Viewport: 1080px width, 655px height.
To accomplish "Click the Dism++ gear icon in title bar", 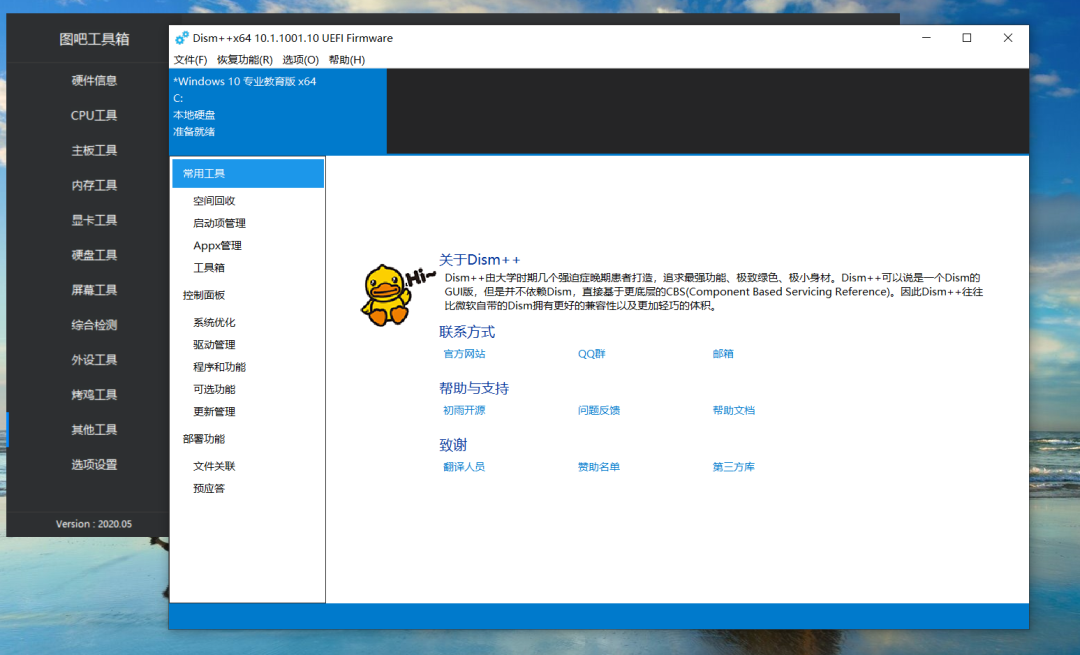I will click(182, 38).
